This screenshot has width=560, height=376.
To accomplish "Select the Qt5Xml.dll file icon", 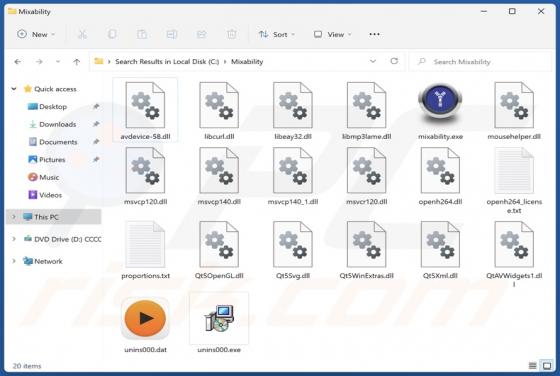I will point(440,244).
